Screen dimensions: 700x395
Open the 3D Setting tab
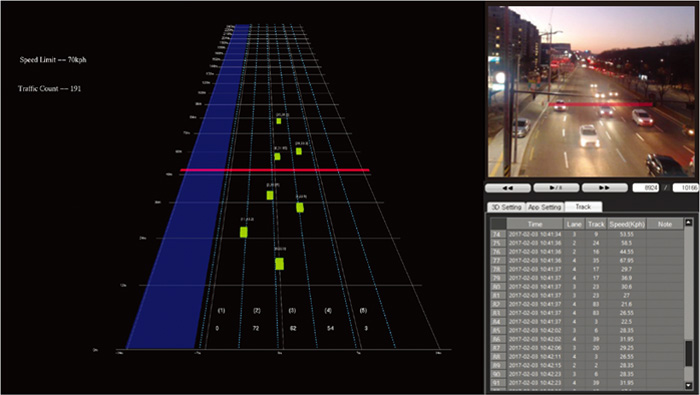pos(506,207)
